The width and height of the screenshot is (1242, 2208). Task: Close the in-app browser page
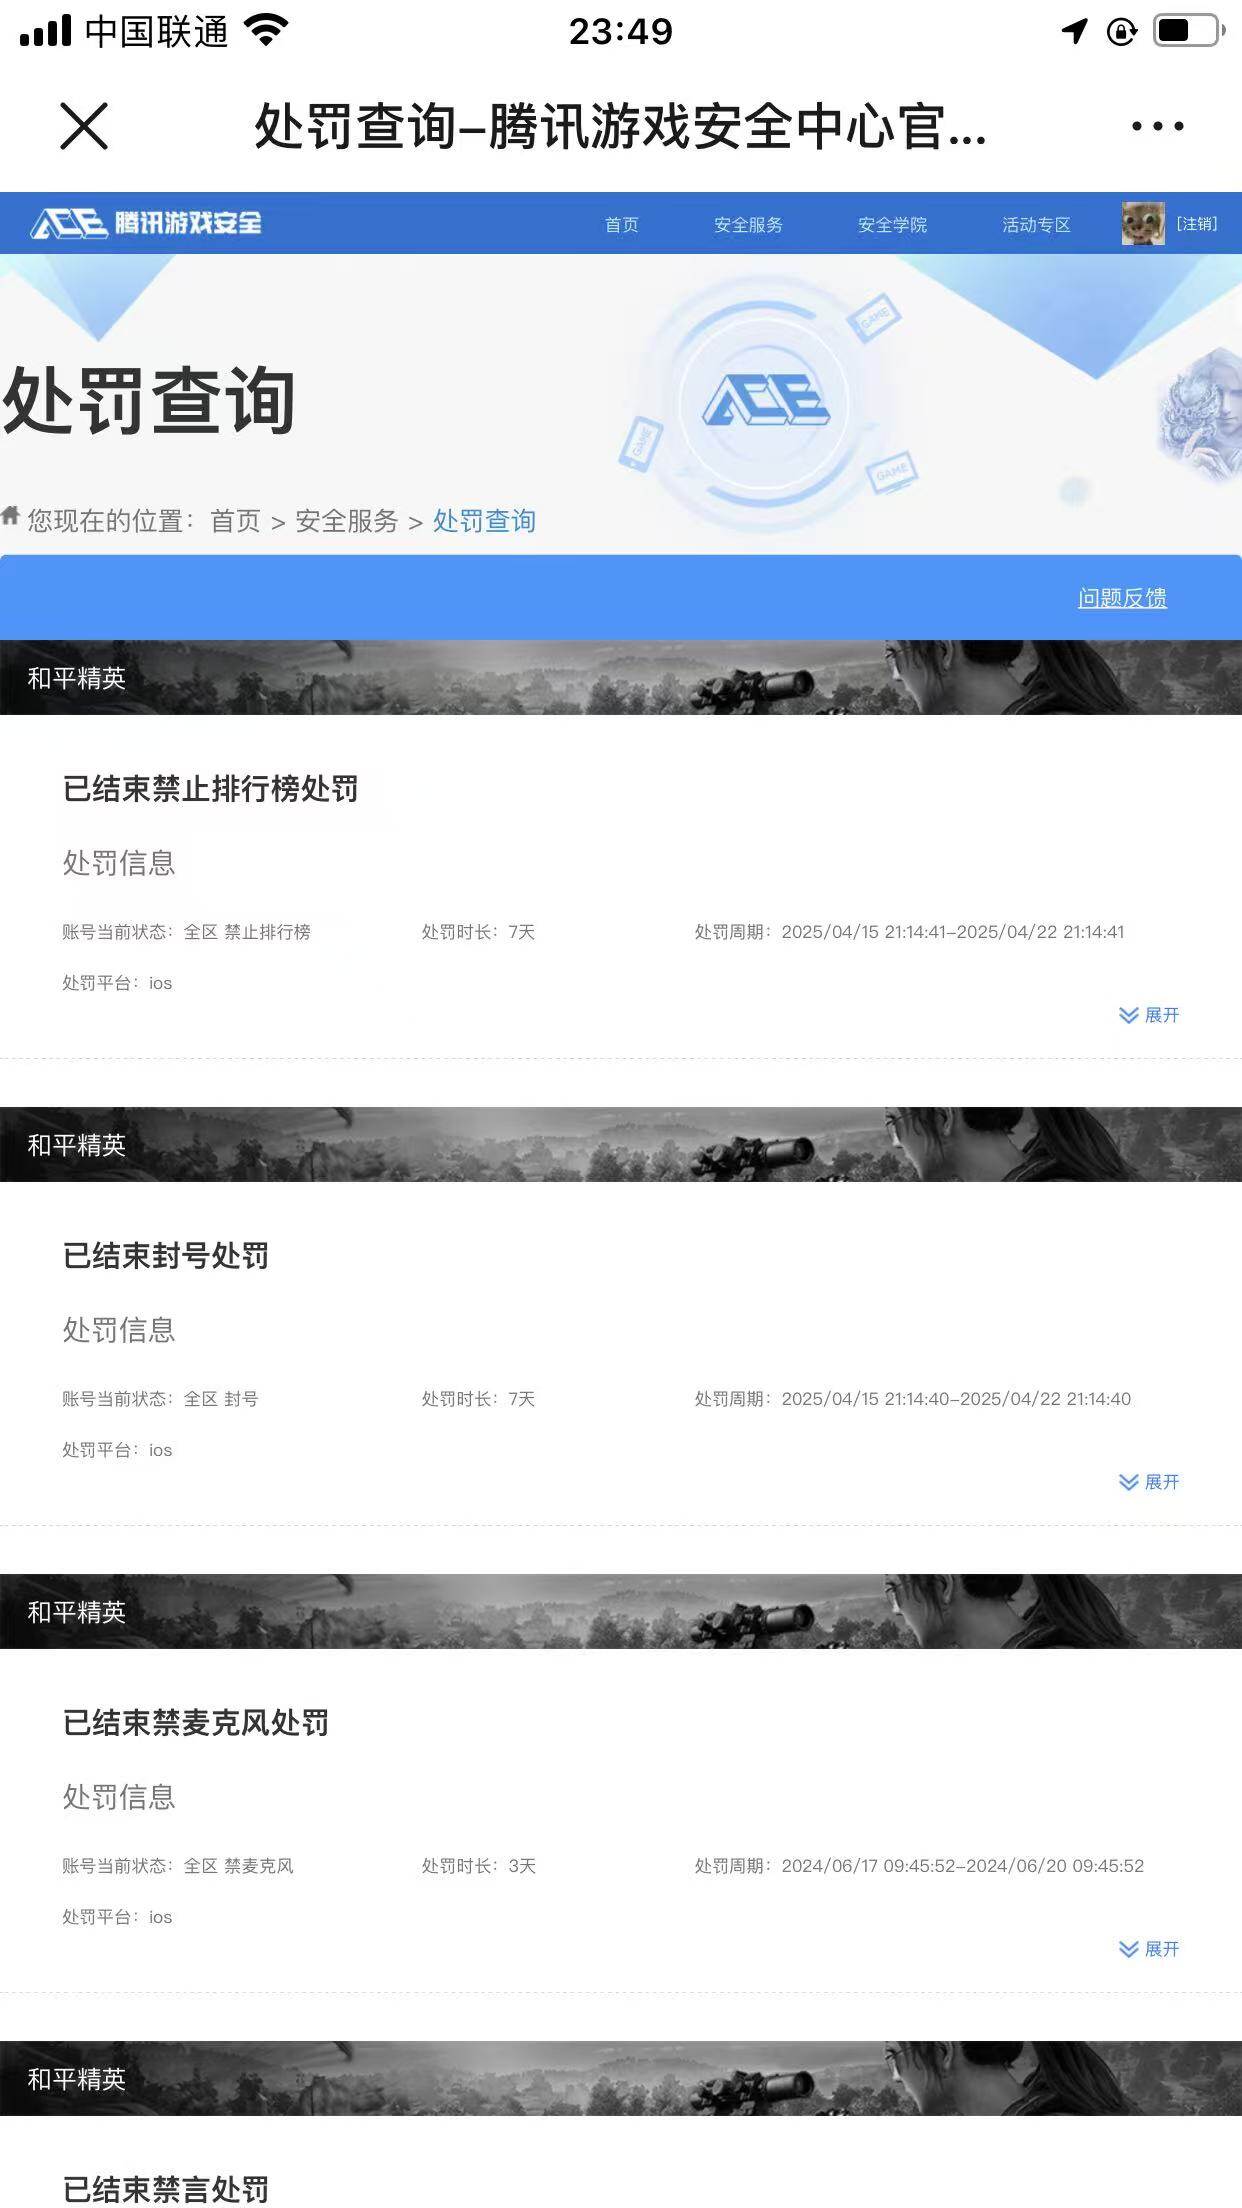pos(84,126)
